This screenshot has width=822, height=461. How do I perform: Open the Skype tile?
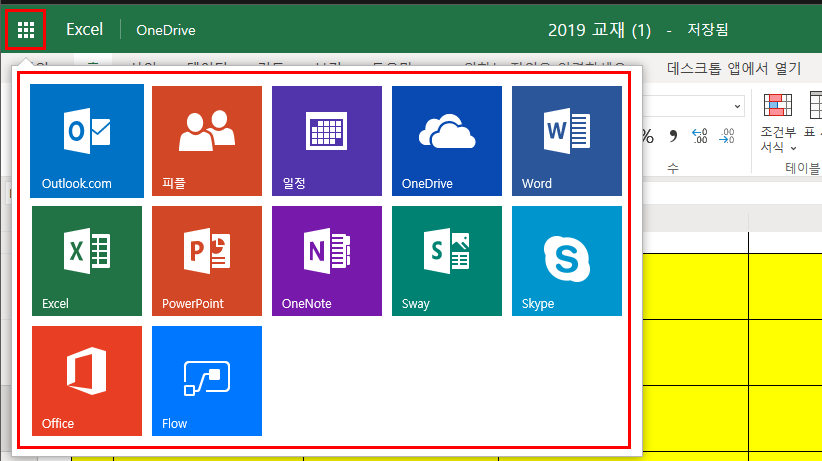[567, 261]
